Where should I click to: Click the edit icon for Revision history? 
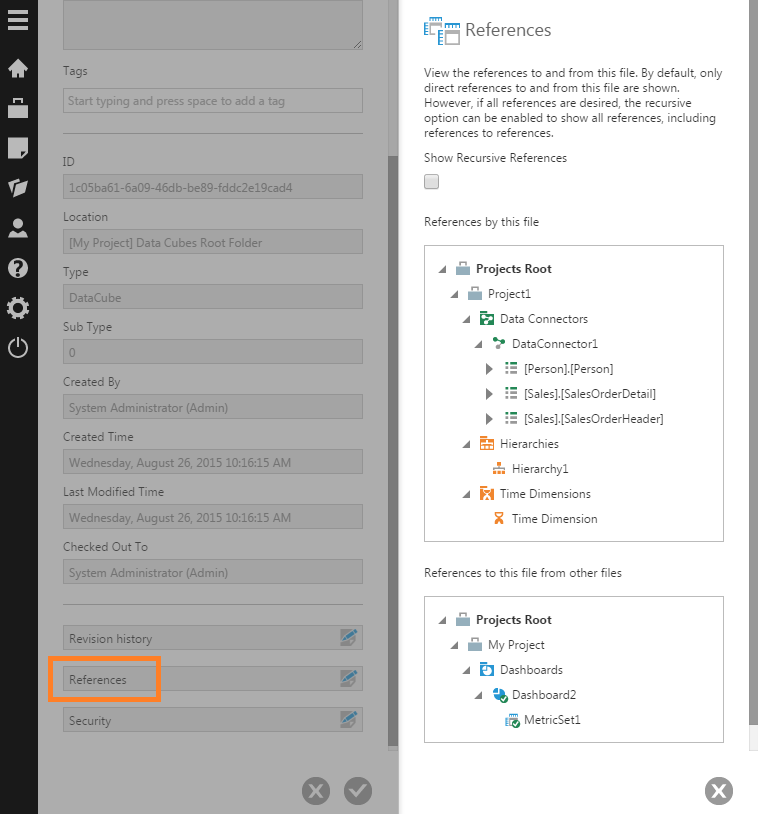point(348,637)
